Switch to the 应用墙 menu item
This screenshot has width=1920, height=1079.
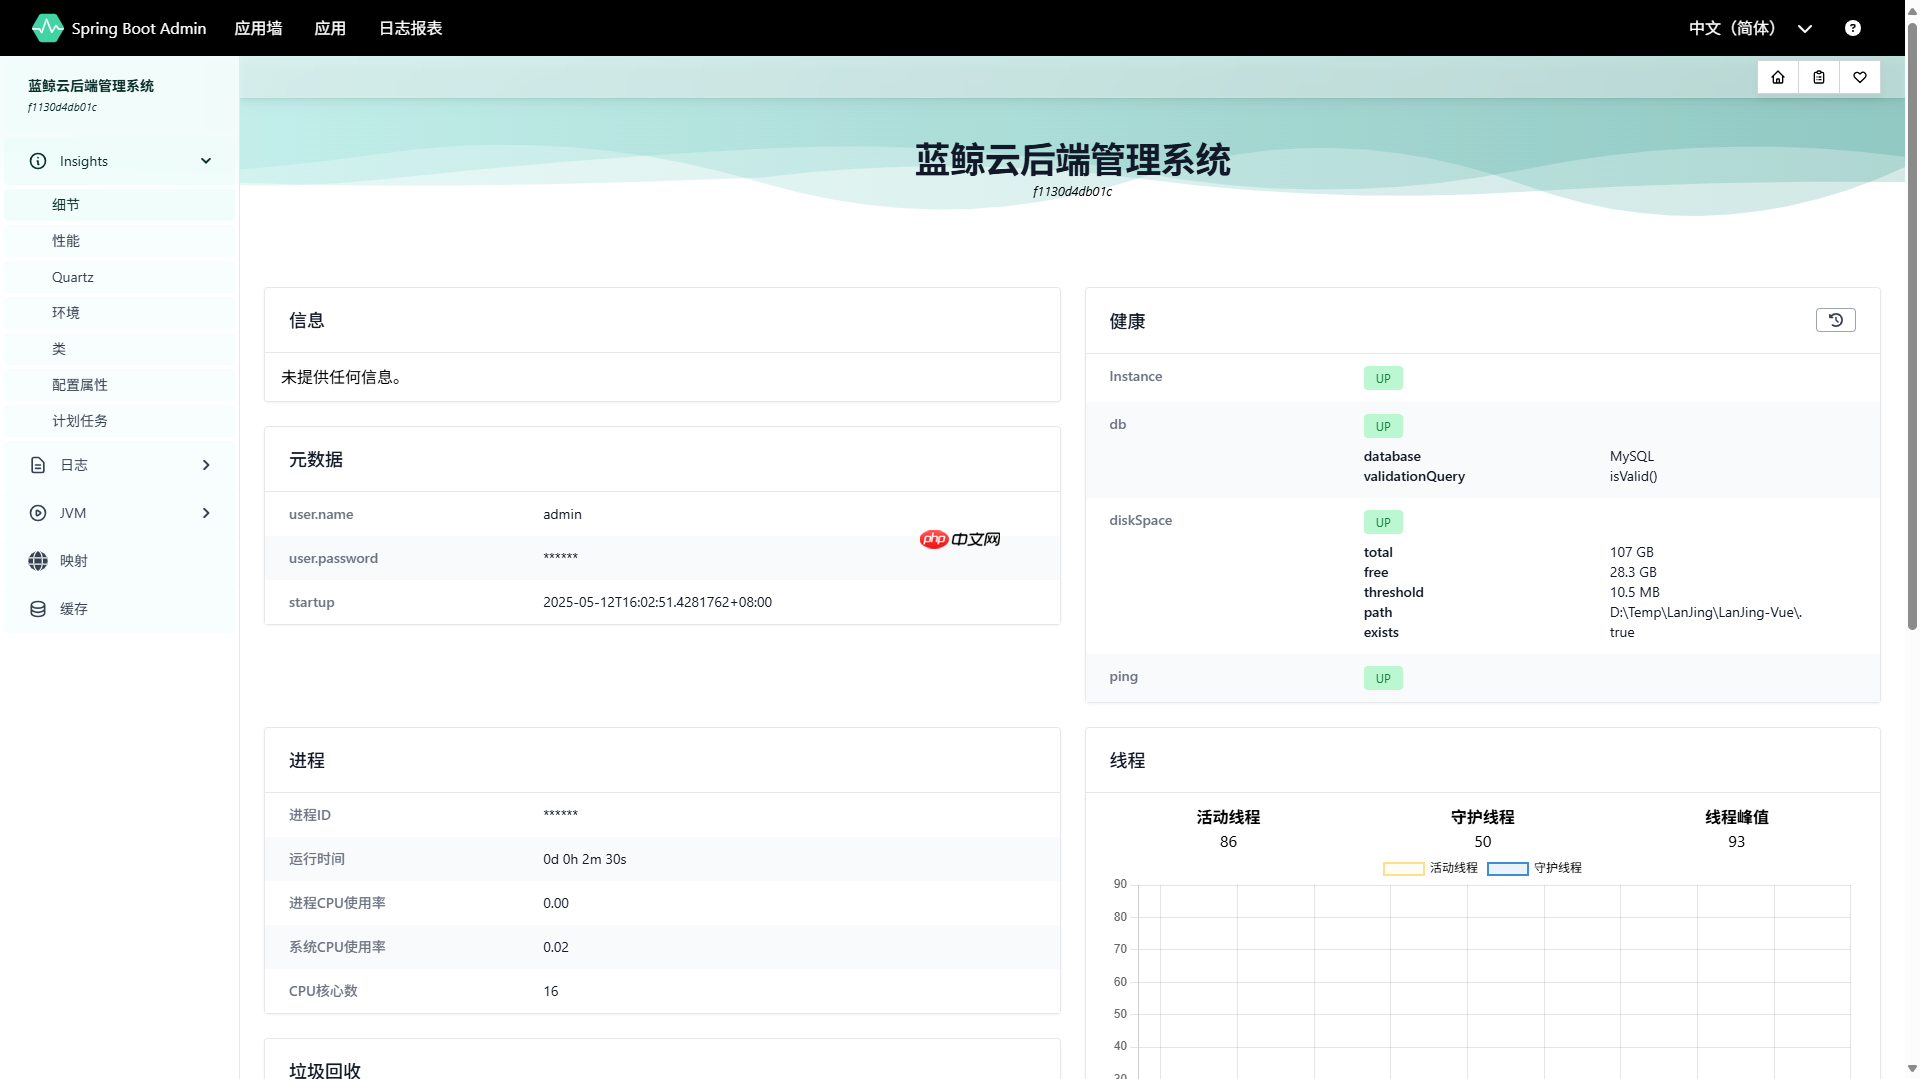257,28
